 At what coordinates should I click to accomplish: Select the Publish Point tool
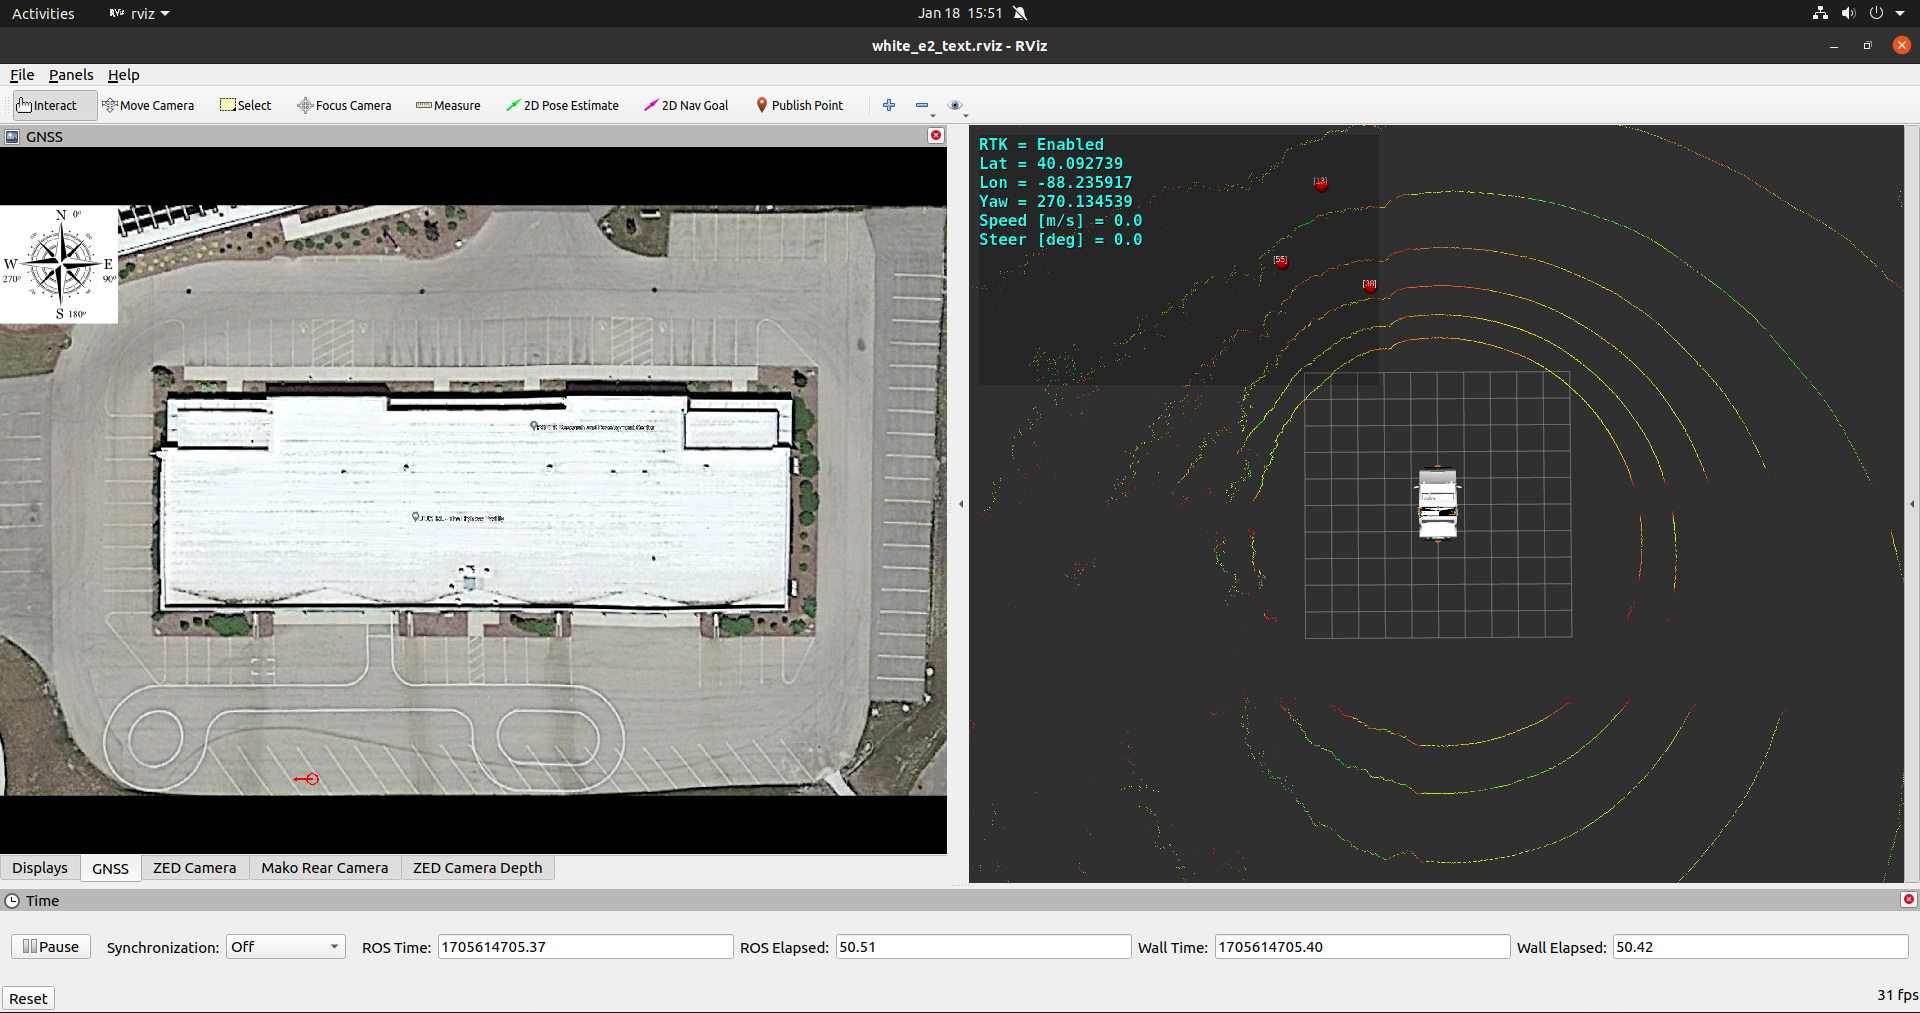click(x=799, y=105)
